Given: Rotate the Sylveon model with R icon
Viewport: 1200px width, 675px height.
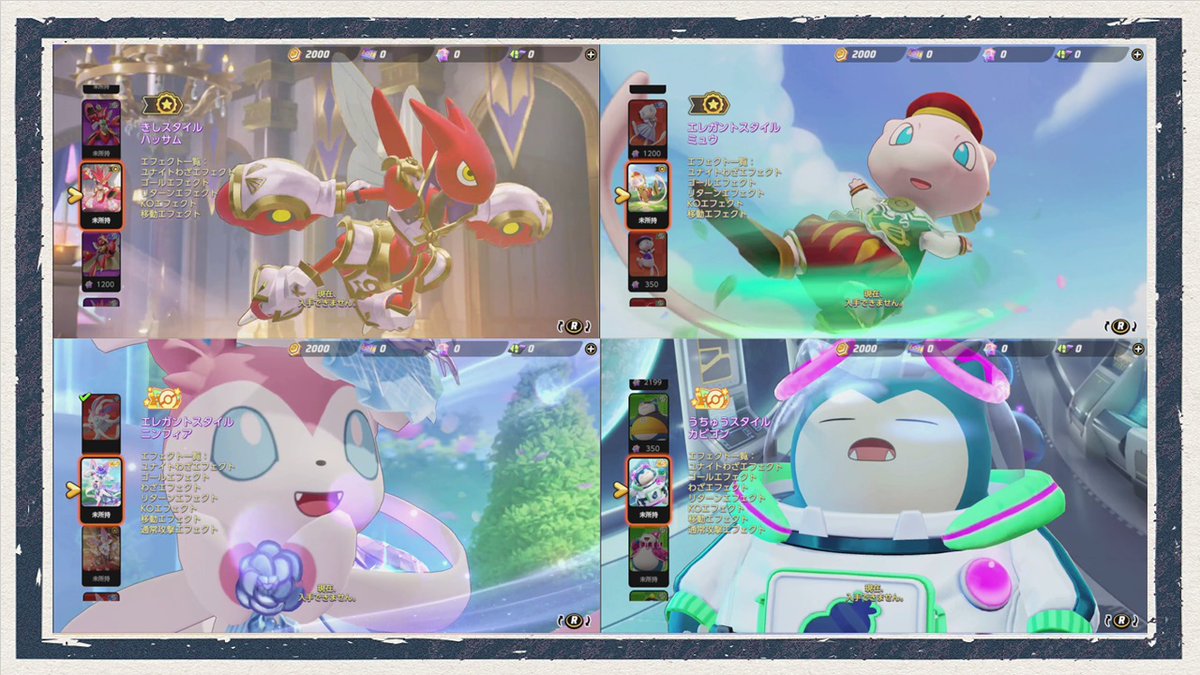Looking at the screenshot, I should (x=575, y=619).
